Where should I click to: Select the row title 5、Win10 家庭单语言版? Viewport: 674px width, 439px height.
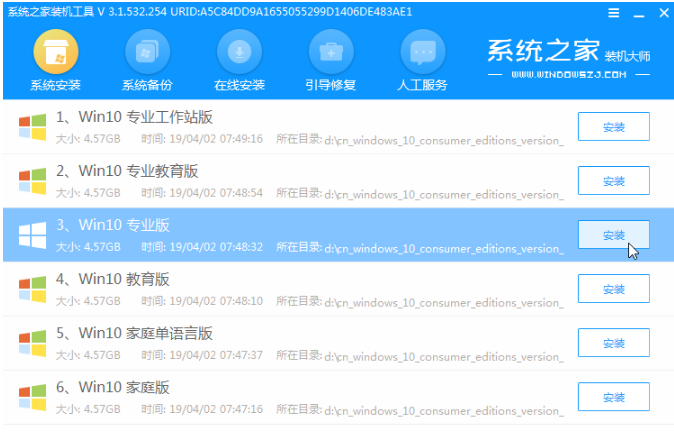[x=134, y=333]
